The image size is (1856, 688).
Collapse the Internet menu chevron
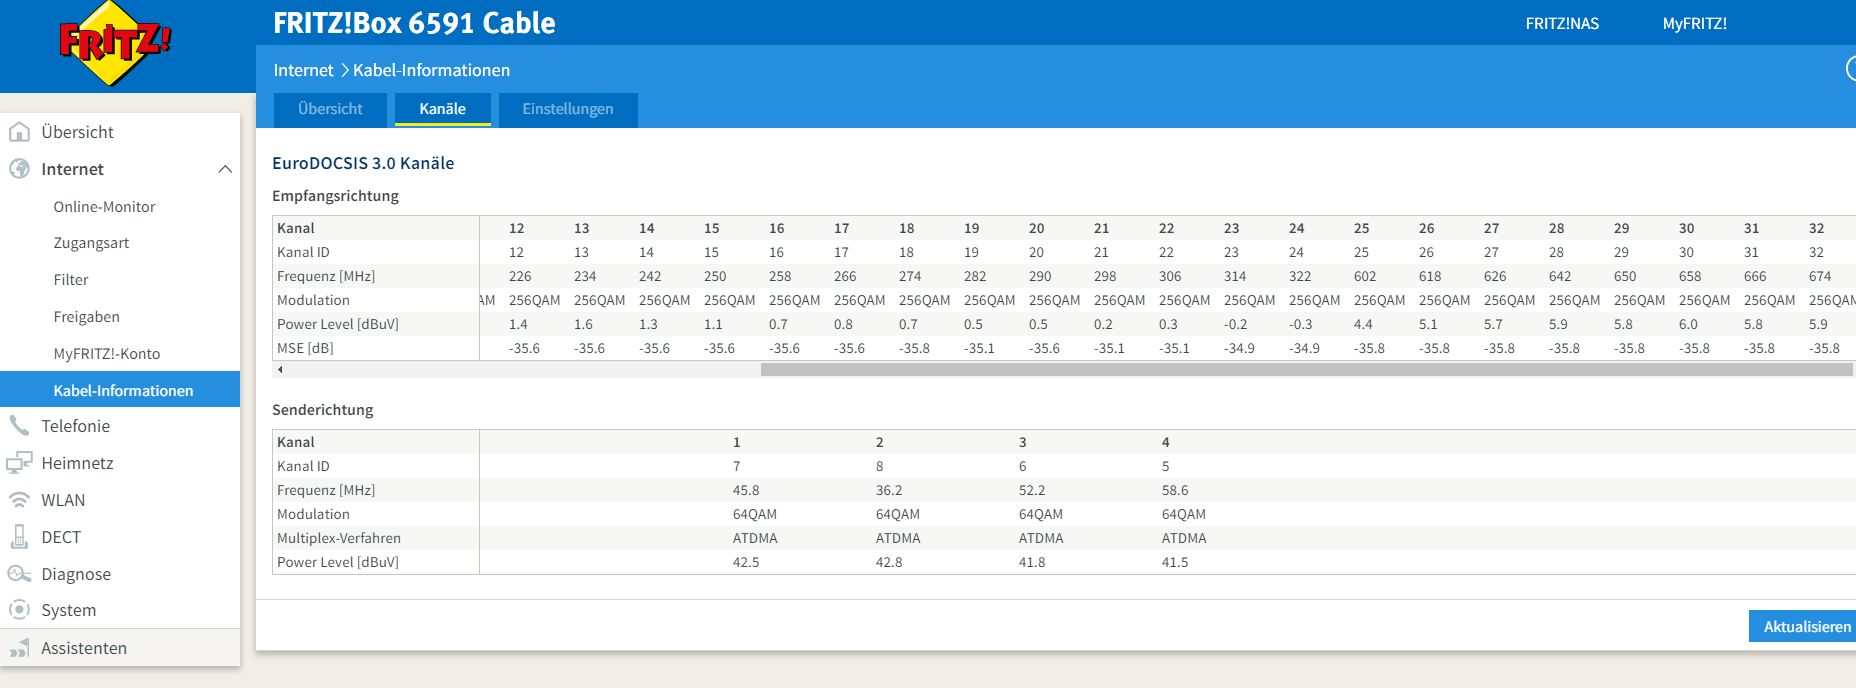[x=225, y=169]
